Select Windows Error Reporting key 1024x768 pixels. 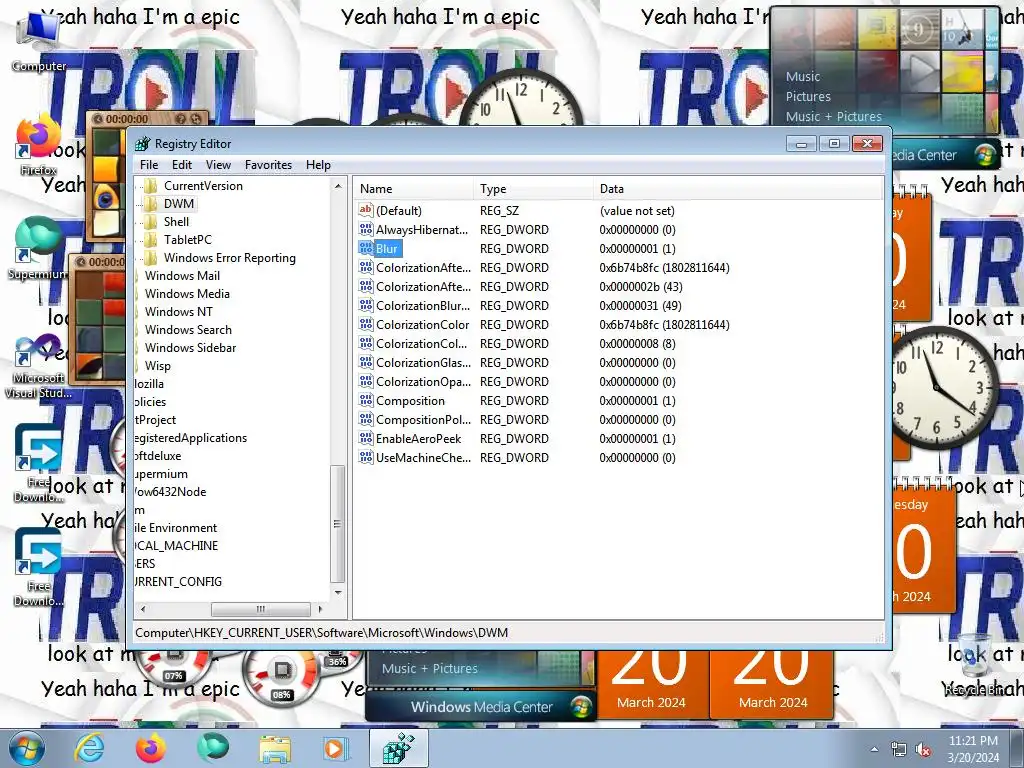point(229,258)
